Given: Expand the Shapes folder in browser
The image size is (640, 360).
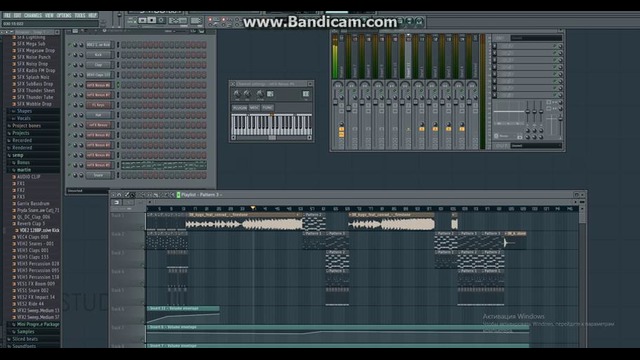Looking at the screenshot, I should coord(24,111).
